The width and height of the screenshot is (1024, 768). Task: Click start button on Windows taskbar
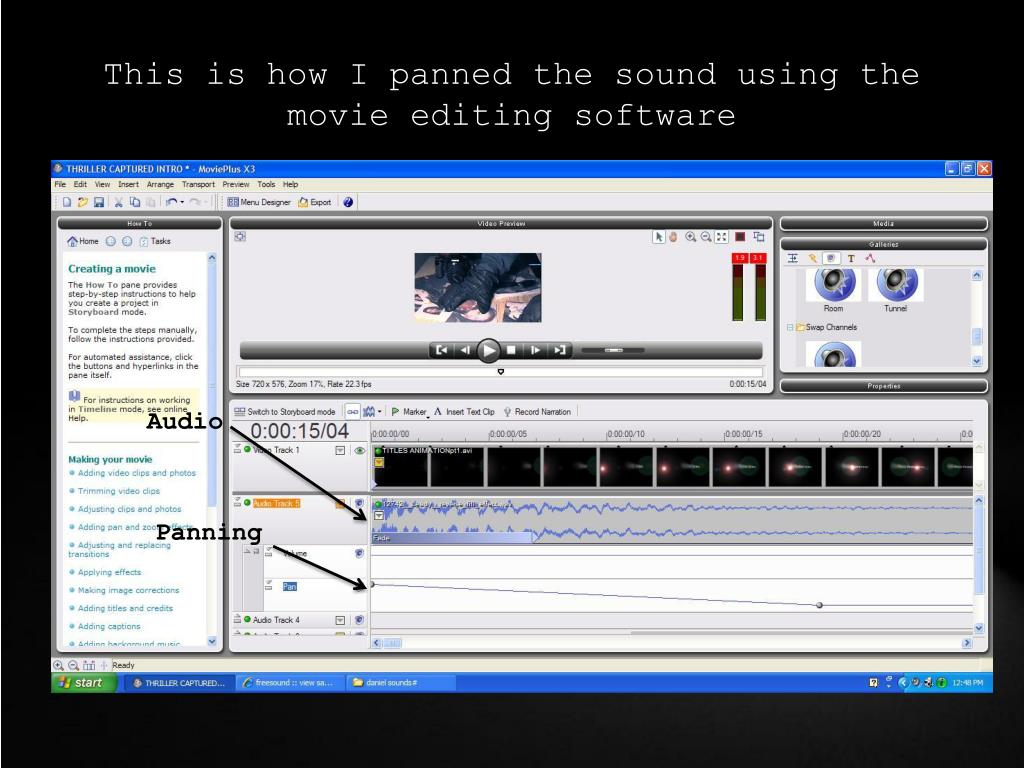point(84,683)
